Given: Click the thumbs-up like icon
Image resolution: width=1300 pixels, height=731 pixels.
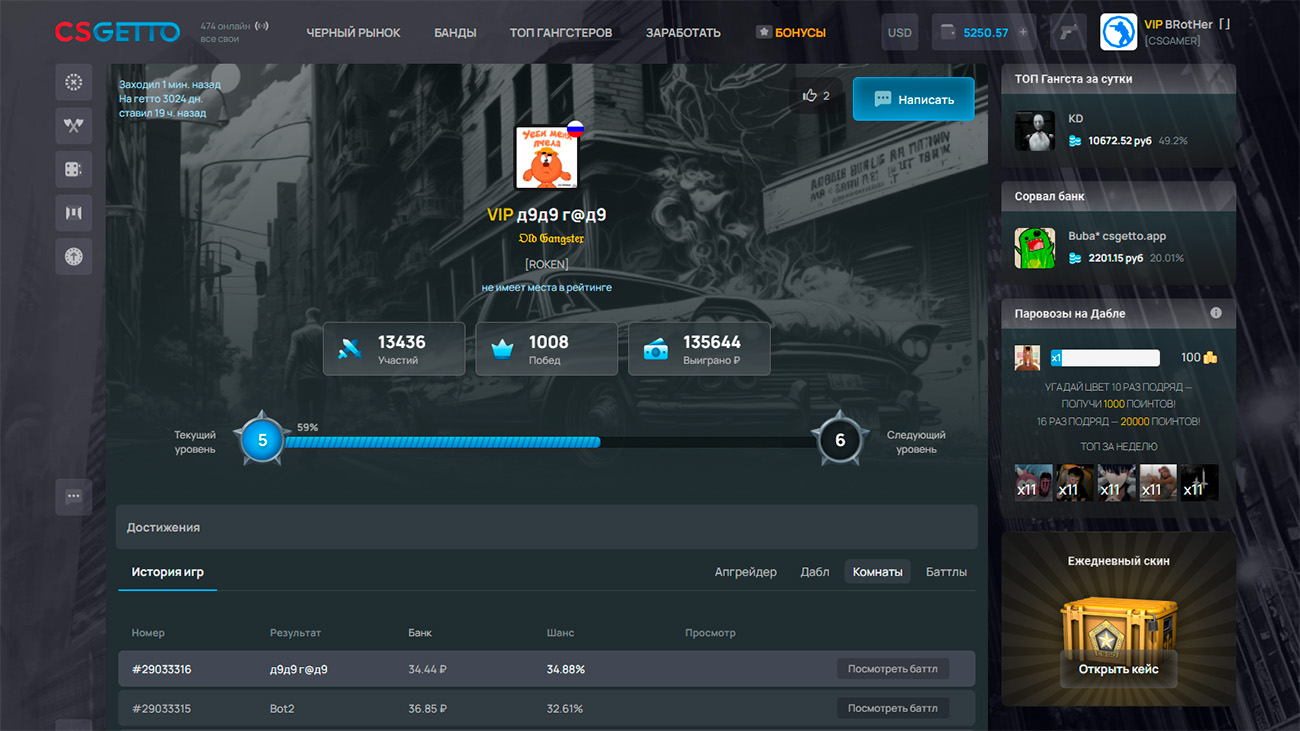Looking at the screenshot, I should tap(810, 96).
